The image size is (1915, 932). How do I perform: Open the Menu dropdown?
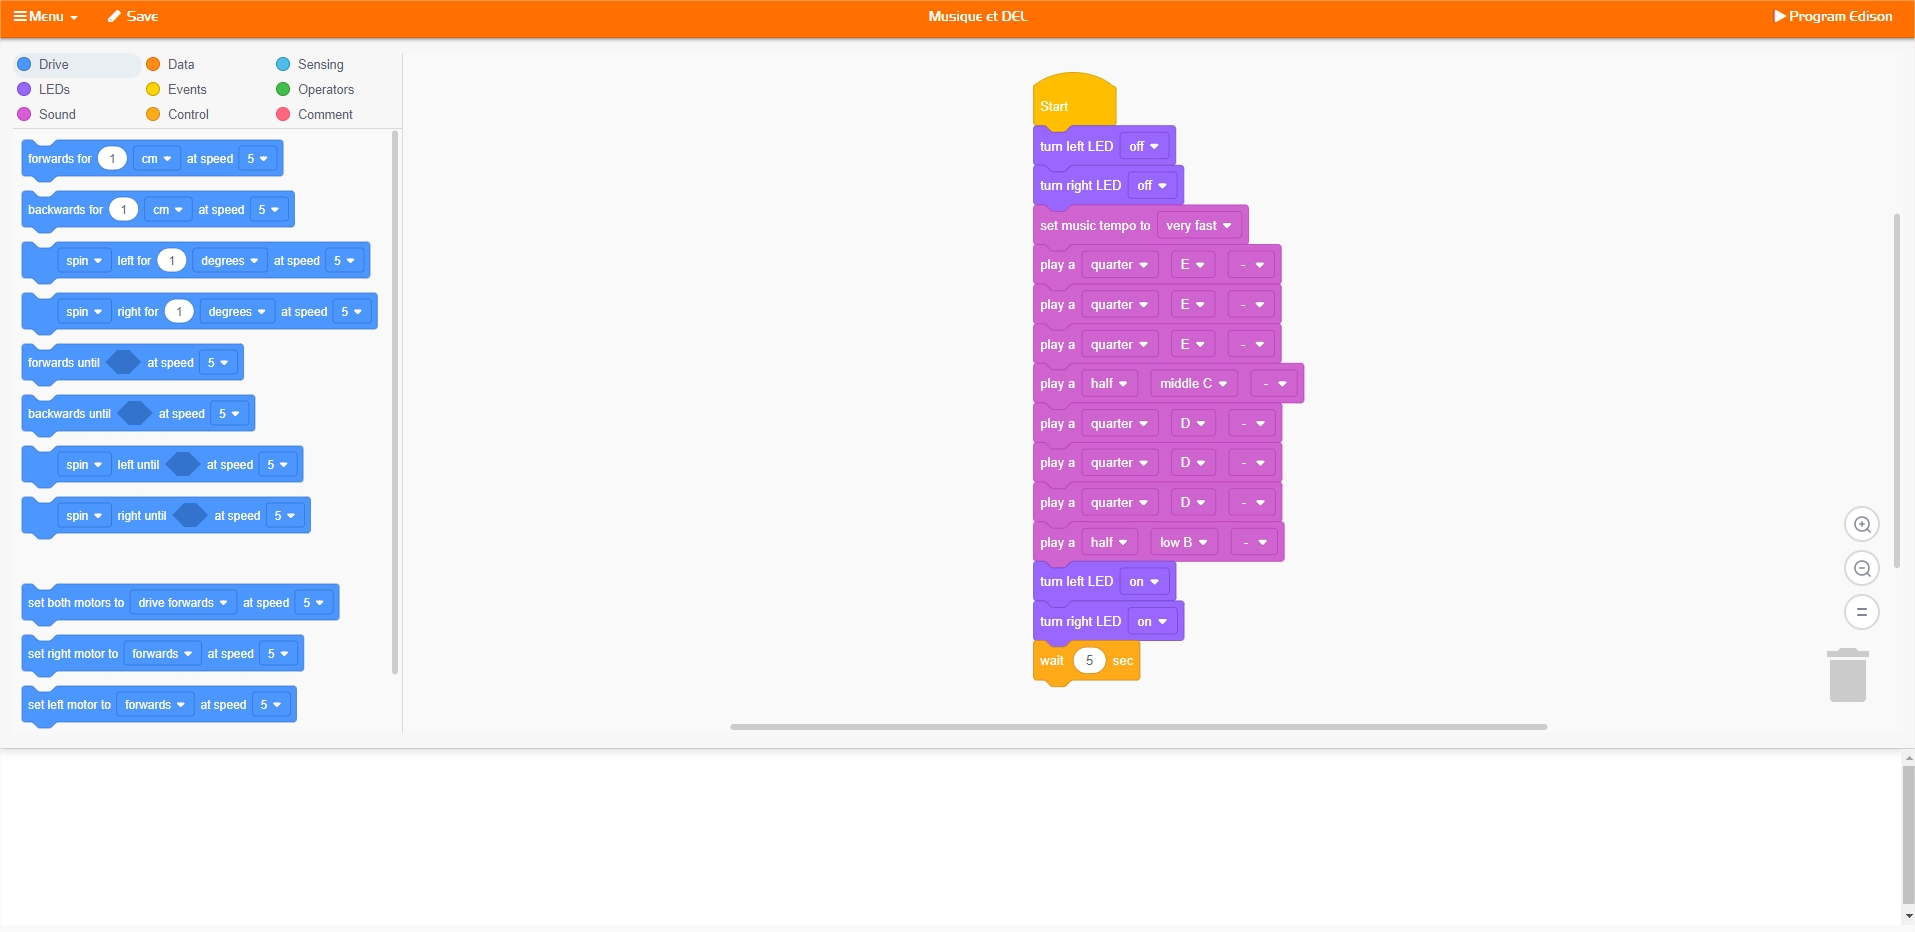click(x=45, y=16)
